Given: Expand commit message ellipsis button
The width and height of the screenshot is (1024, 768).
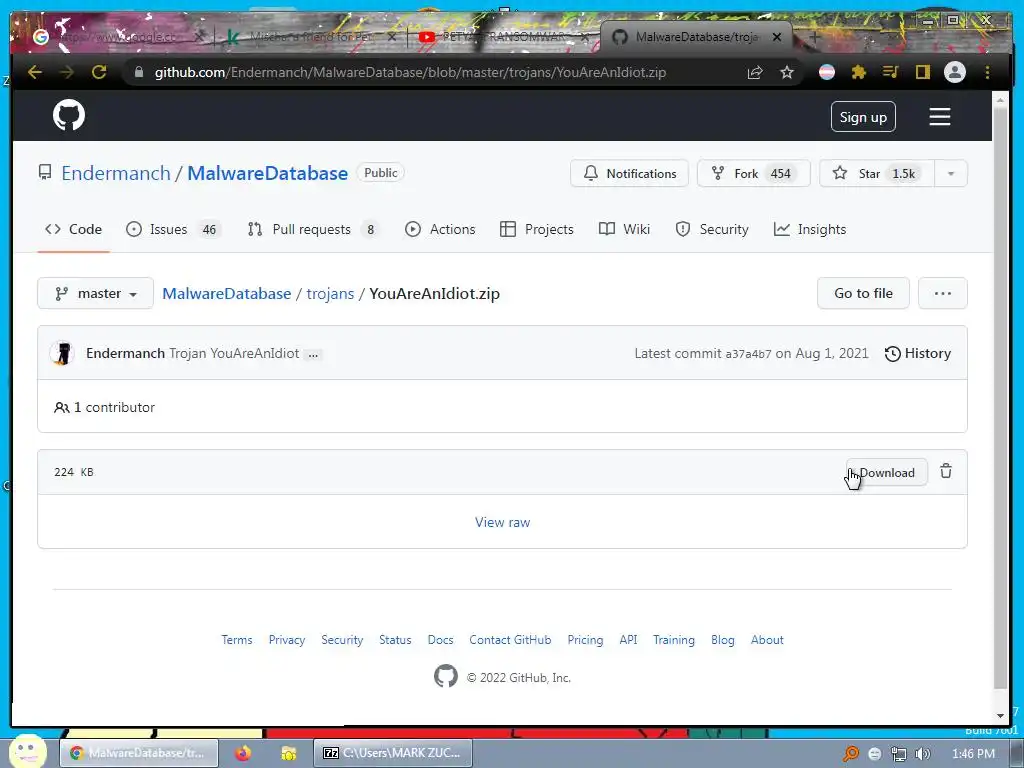Looking at the screenshot, I should point(313,355).
